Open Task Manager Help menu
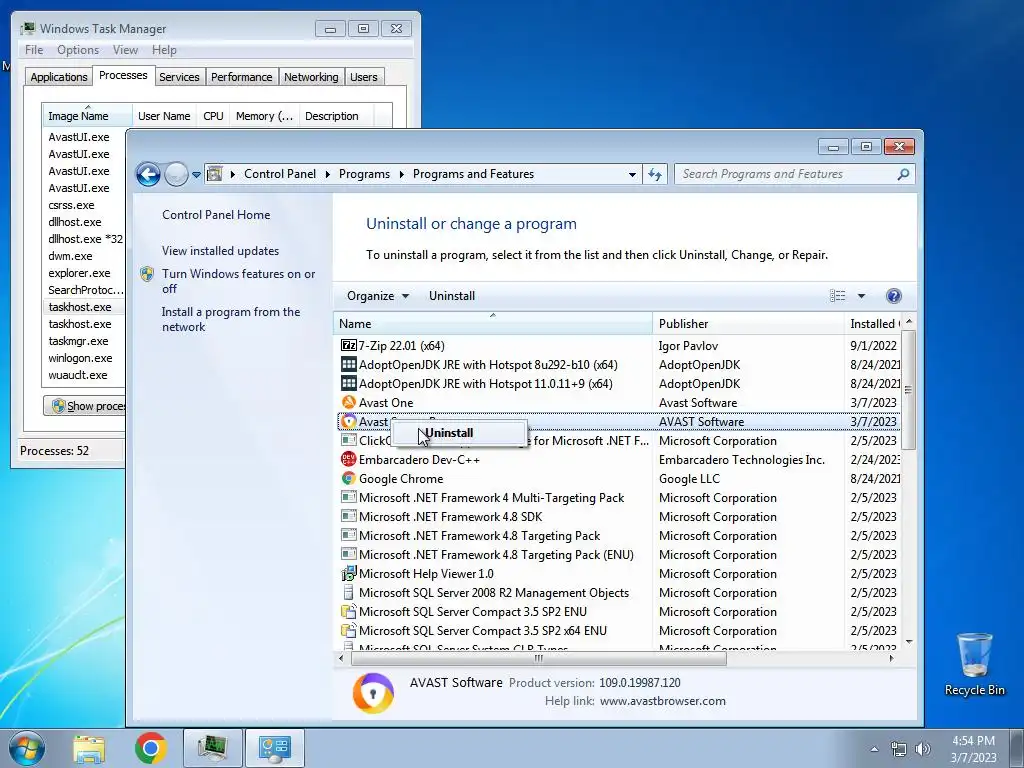 coord(164,50)
